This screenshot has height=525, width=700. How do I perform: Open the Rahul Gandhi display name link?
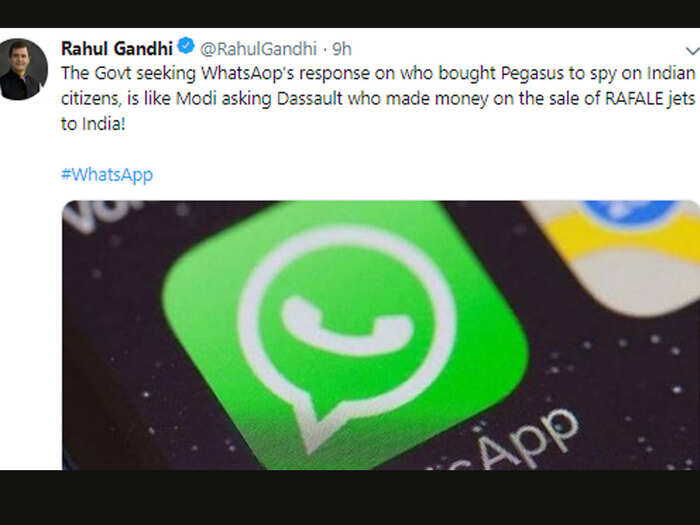117,49
